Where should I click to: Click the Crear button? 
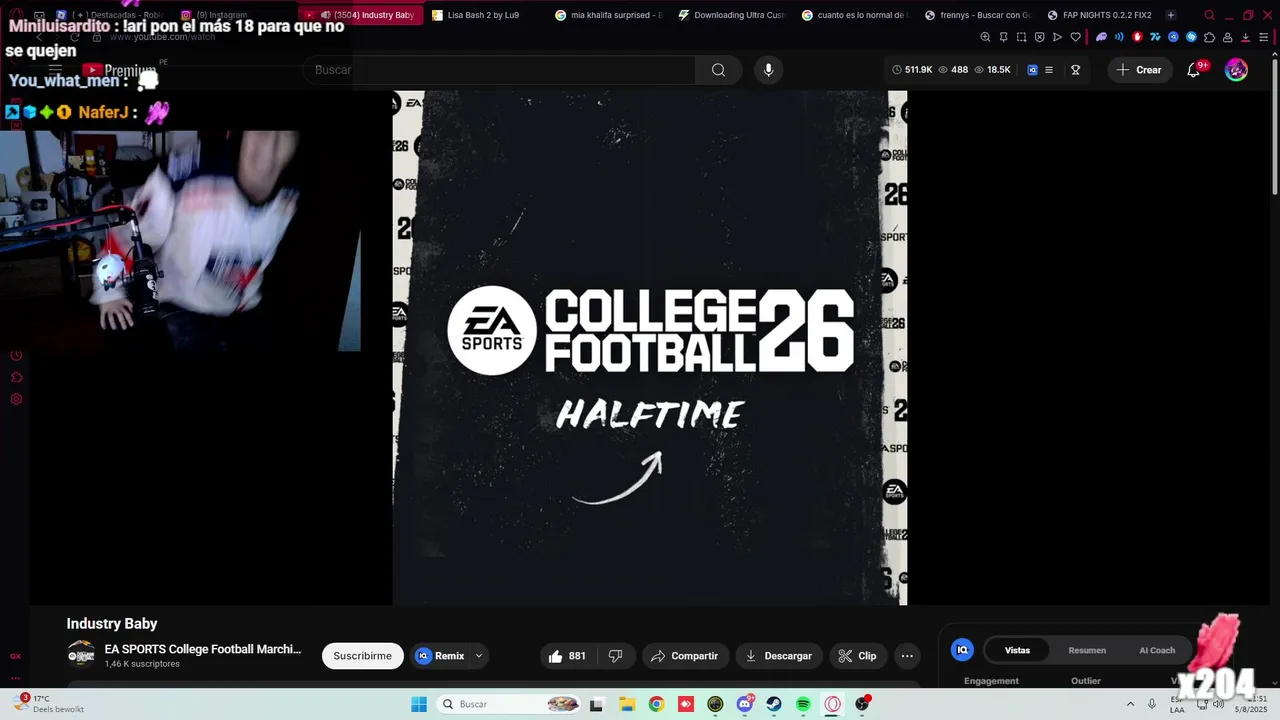coord(1139,70)
